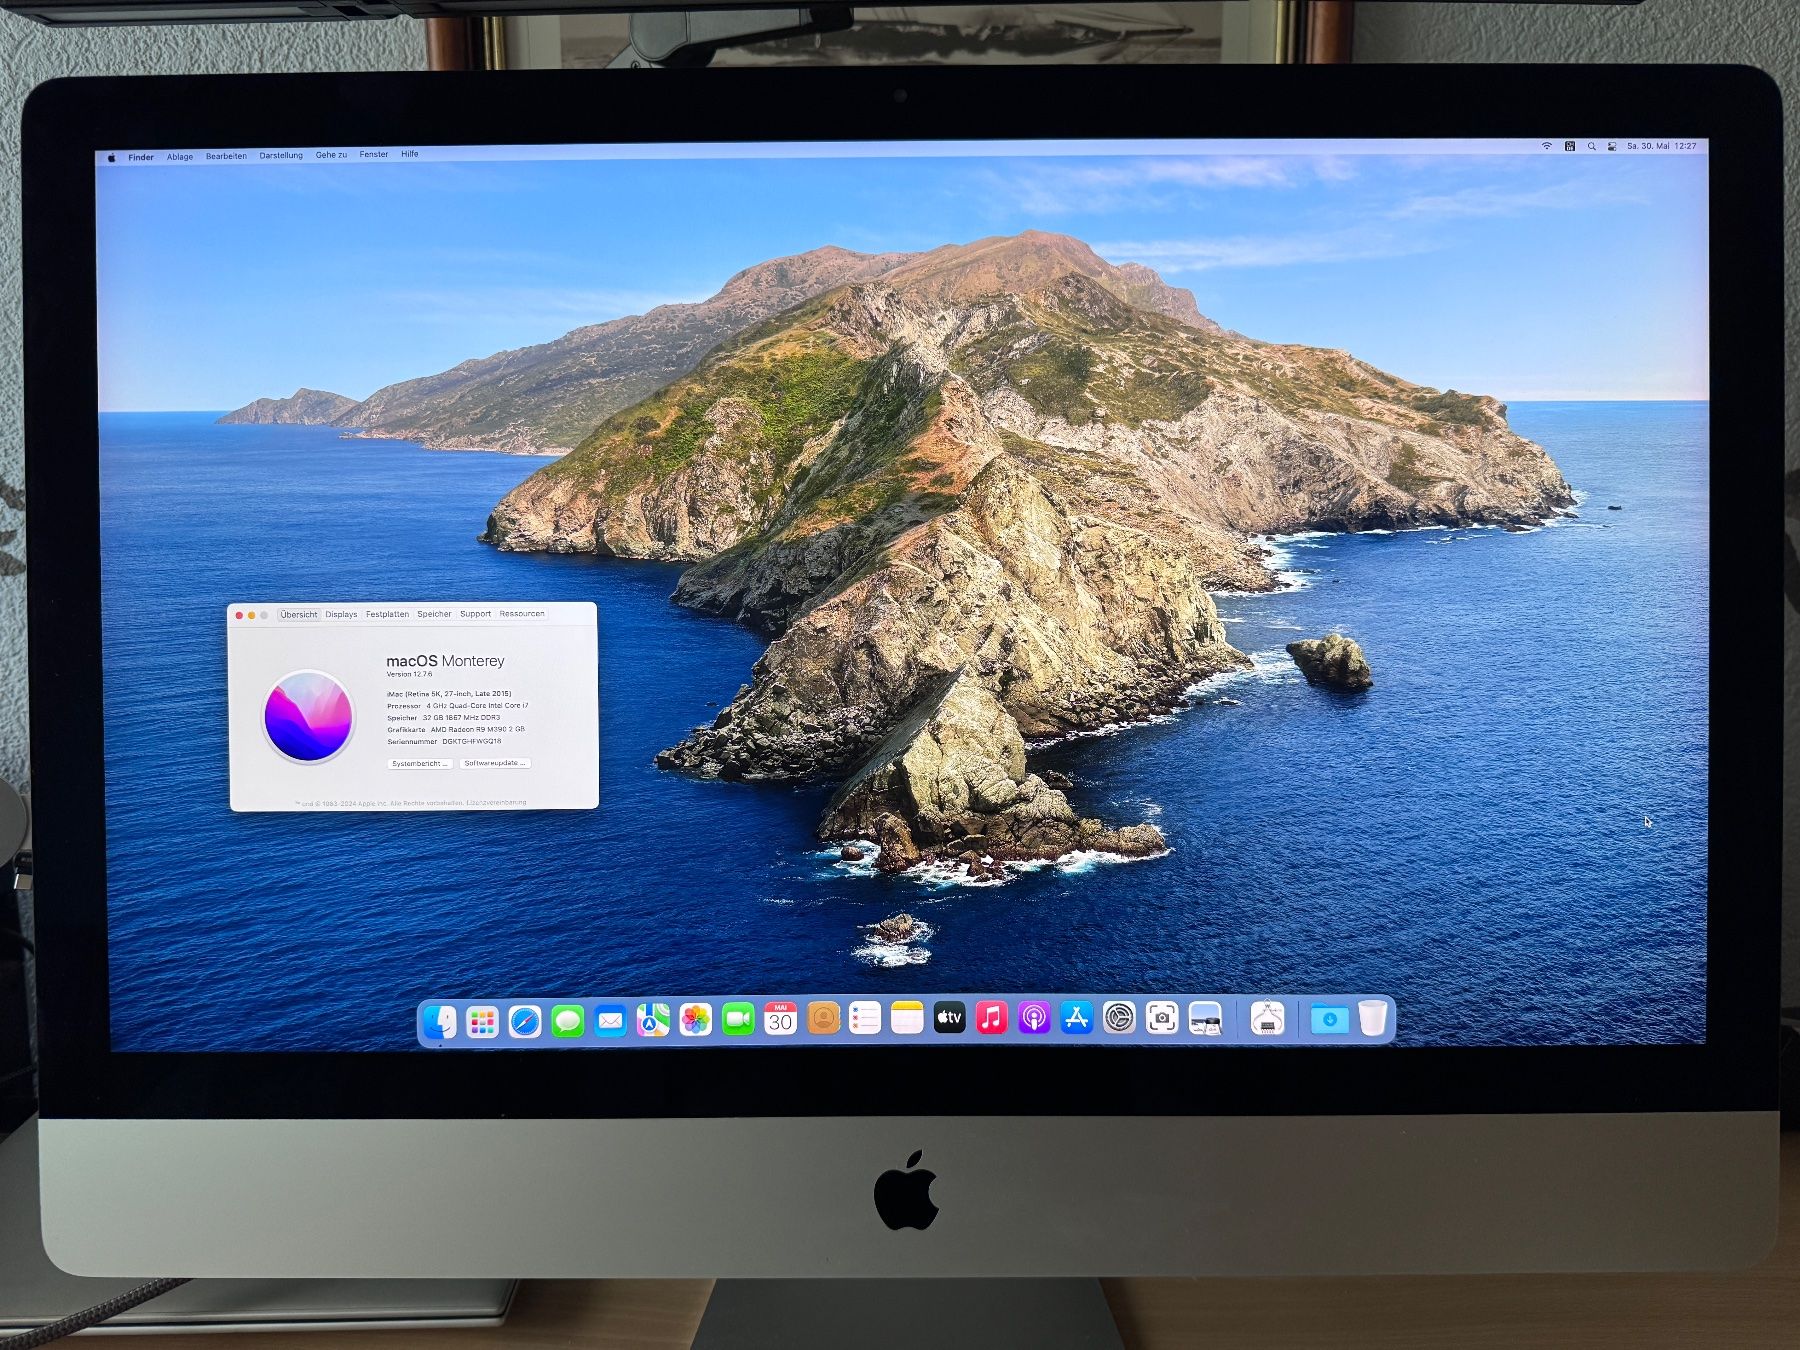Image resolution: width=1800 pixels, height=1350 pixels.
Task: Open Launchpad in the Dock
Action: (x=482, y=1021)
